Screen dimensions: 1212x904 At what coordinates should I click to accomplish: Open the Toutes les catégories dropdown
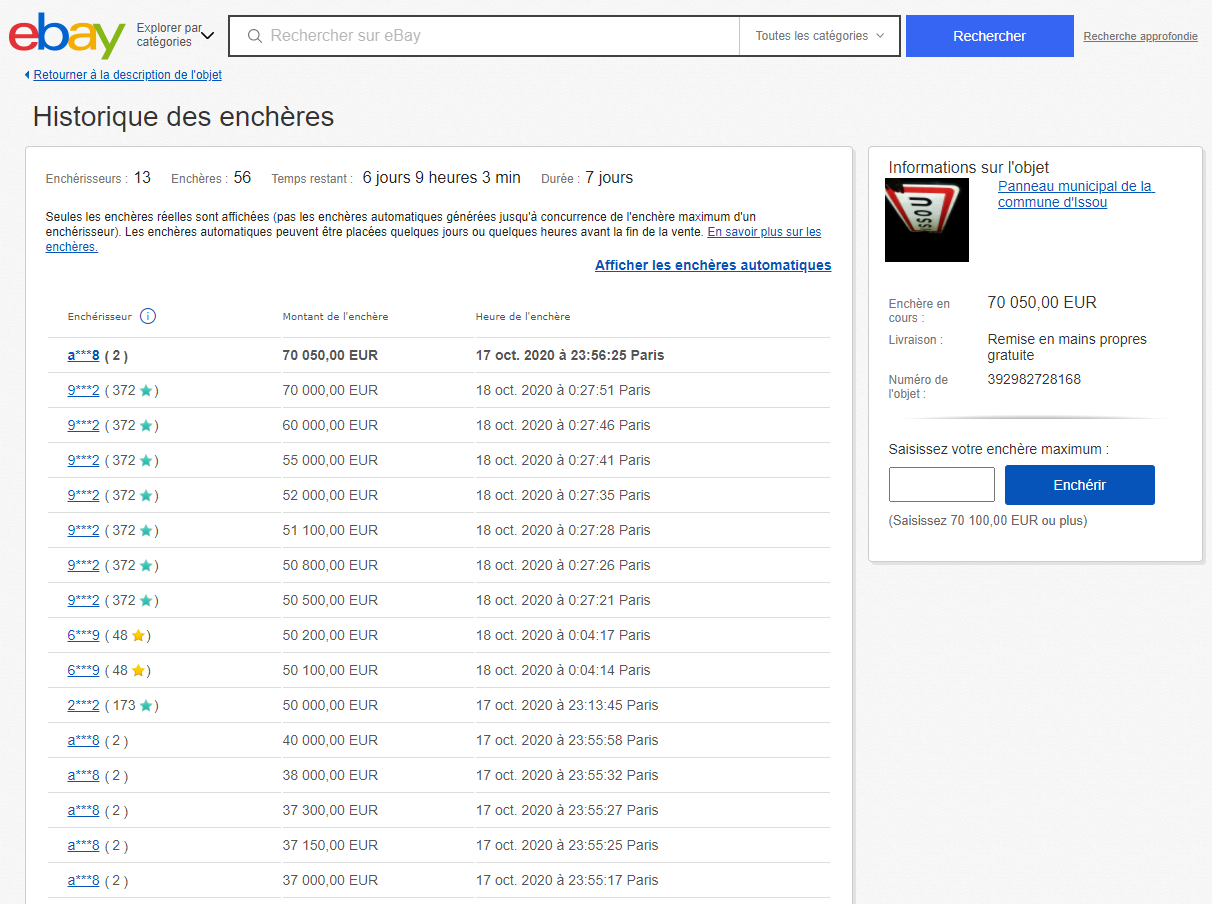[819, 36]
